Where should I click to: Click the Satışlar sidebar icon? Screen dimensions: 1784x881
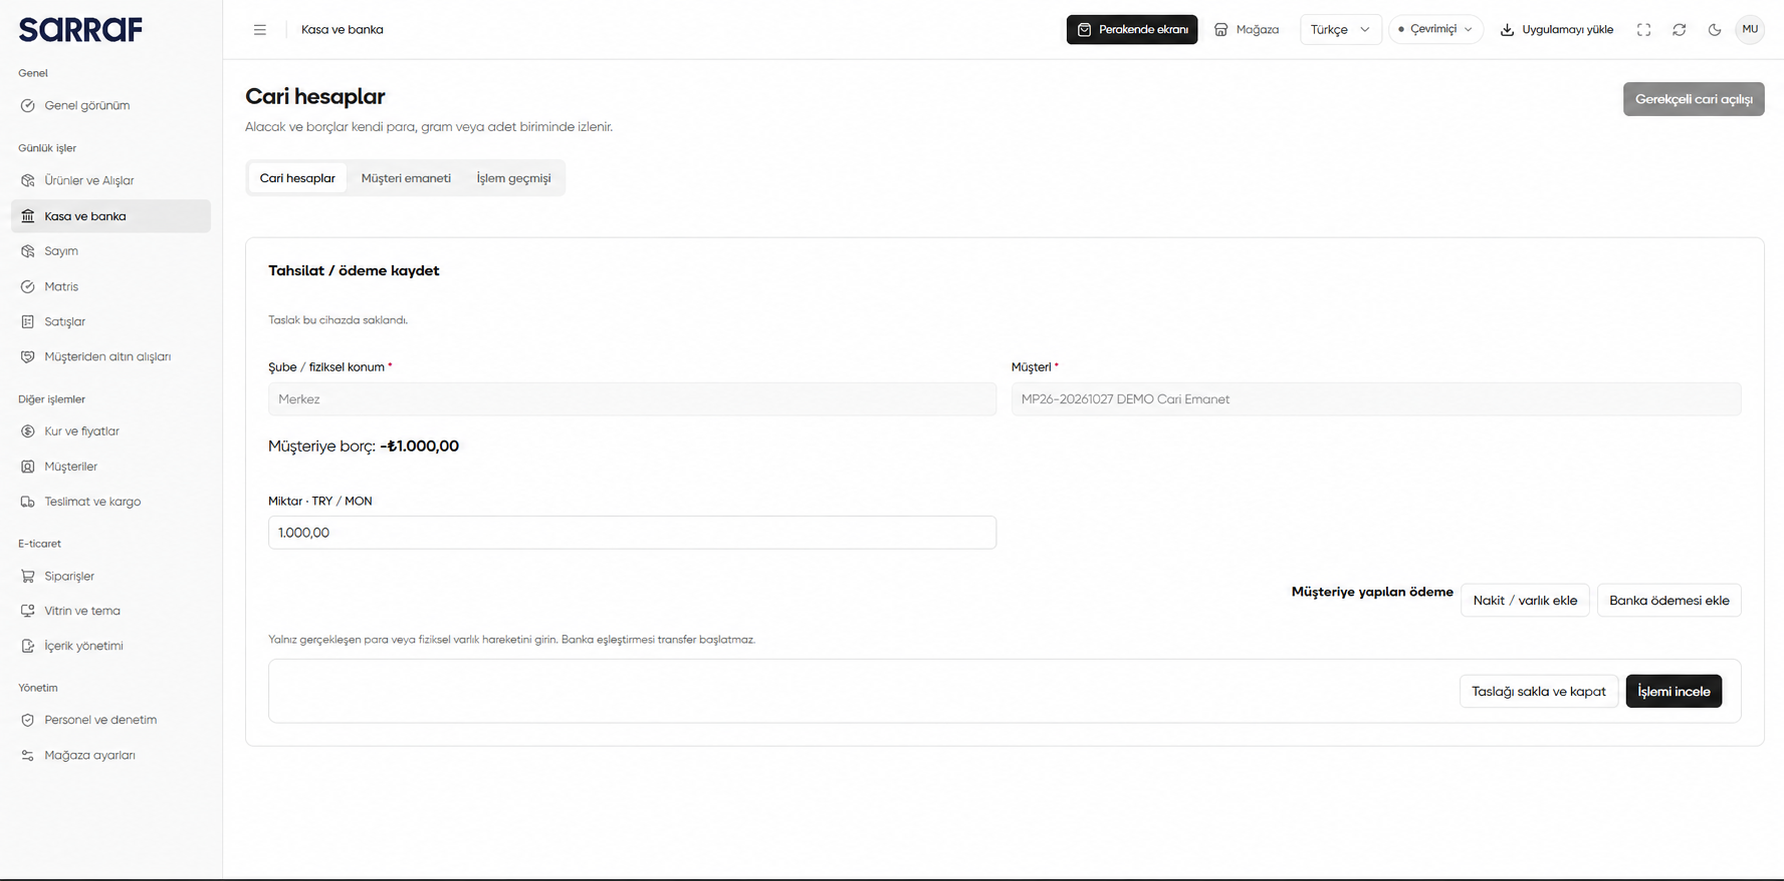(x=28, y=322)
